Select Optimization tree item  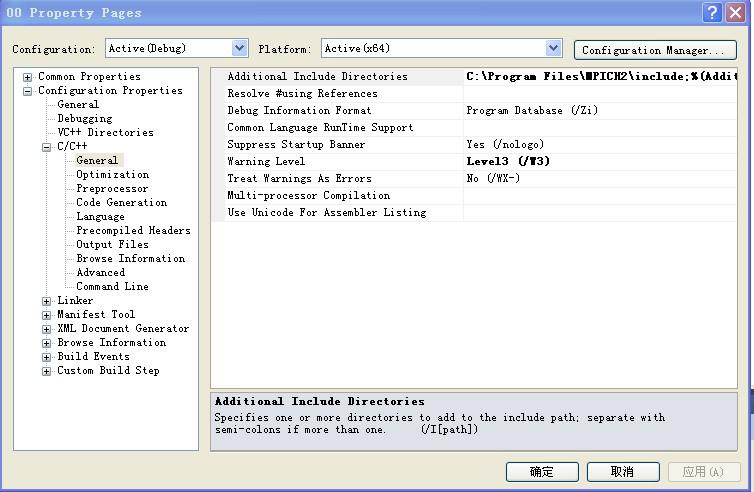113,174
